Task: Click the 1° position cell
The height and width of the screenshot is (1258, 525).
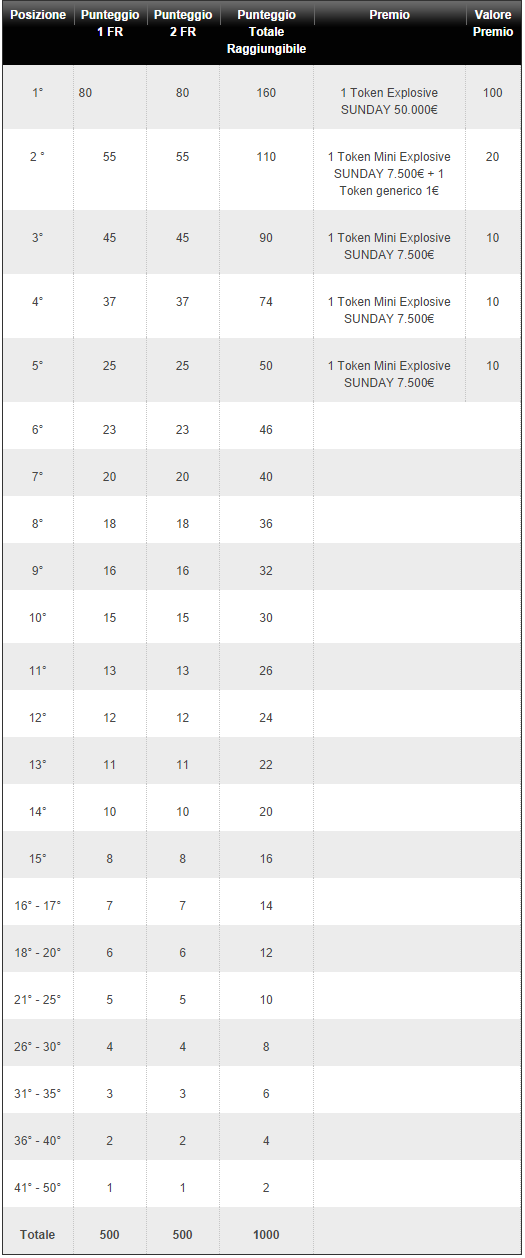Action: coord(38,93)
